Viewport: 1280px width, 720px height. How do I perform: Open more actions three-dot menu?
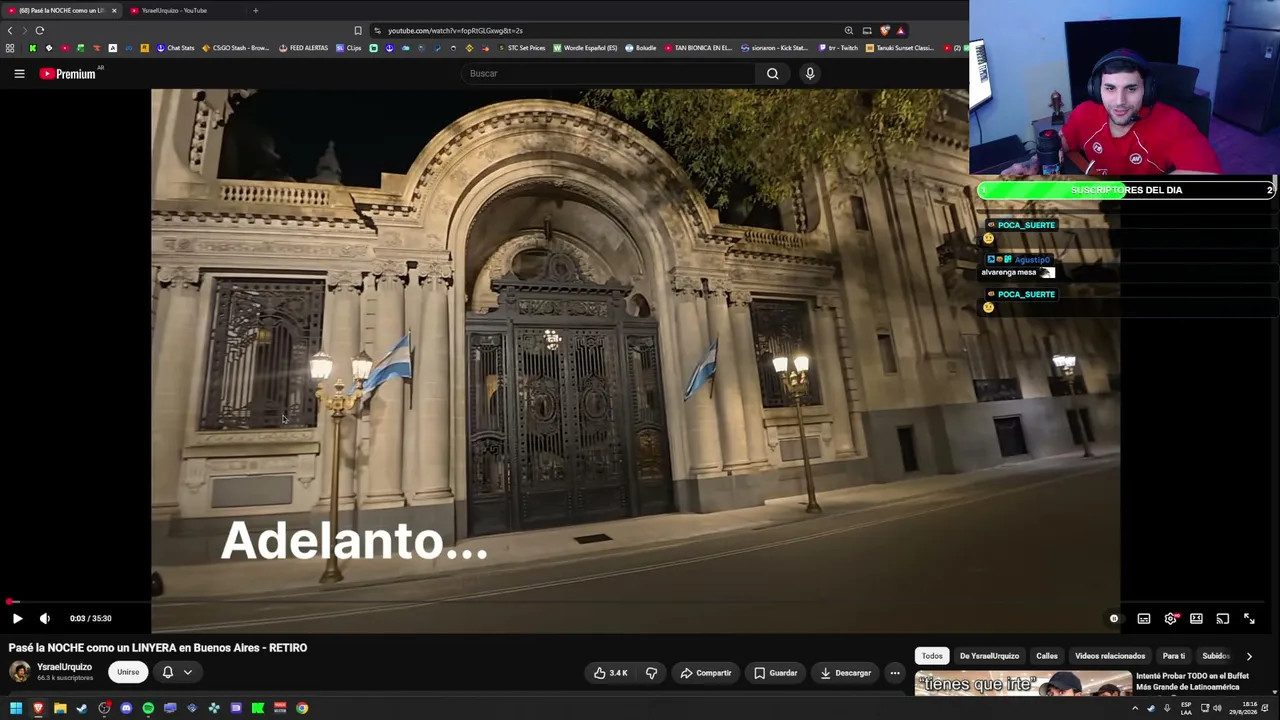coord(895,673)
